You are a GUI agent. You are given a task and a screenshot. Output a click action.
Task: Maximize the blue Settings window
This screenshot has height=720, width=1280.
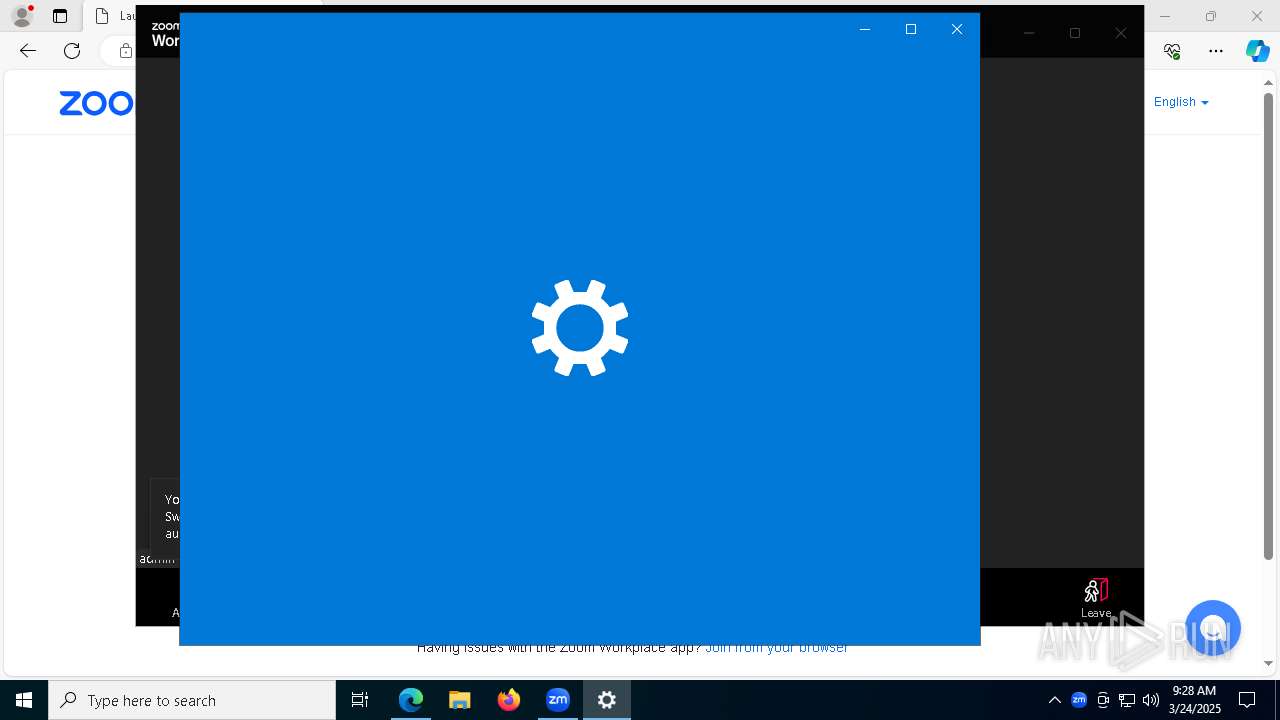[x=911, y=29]
